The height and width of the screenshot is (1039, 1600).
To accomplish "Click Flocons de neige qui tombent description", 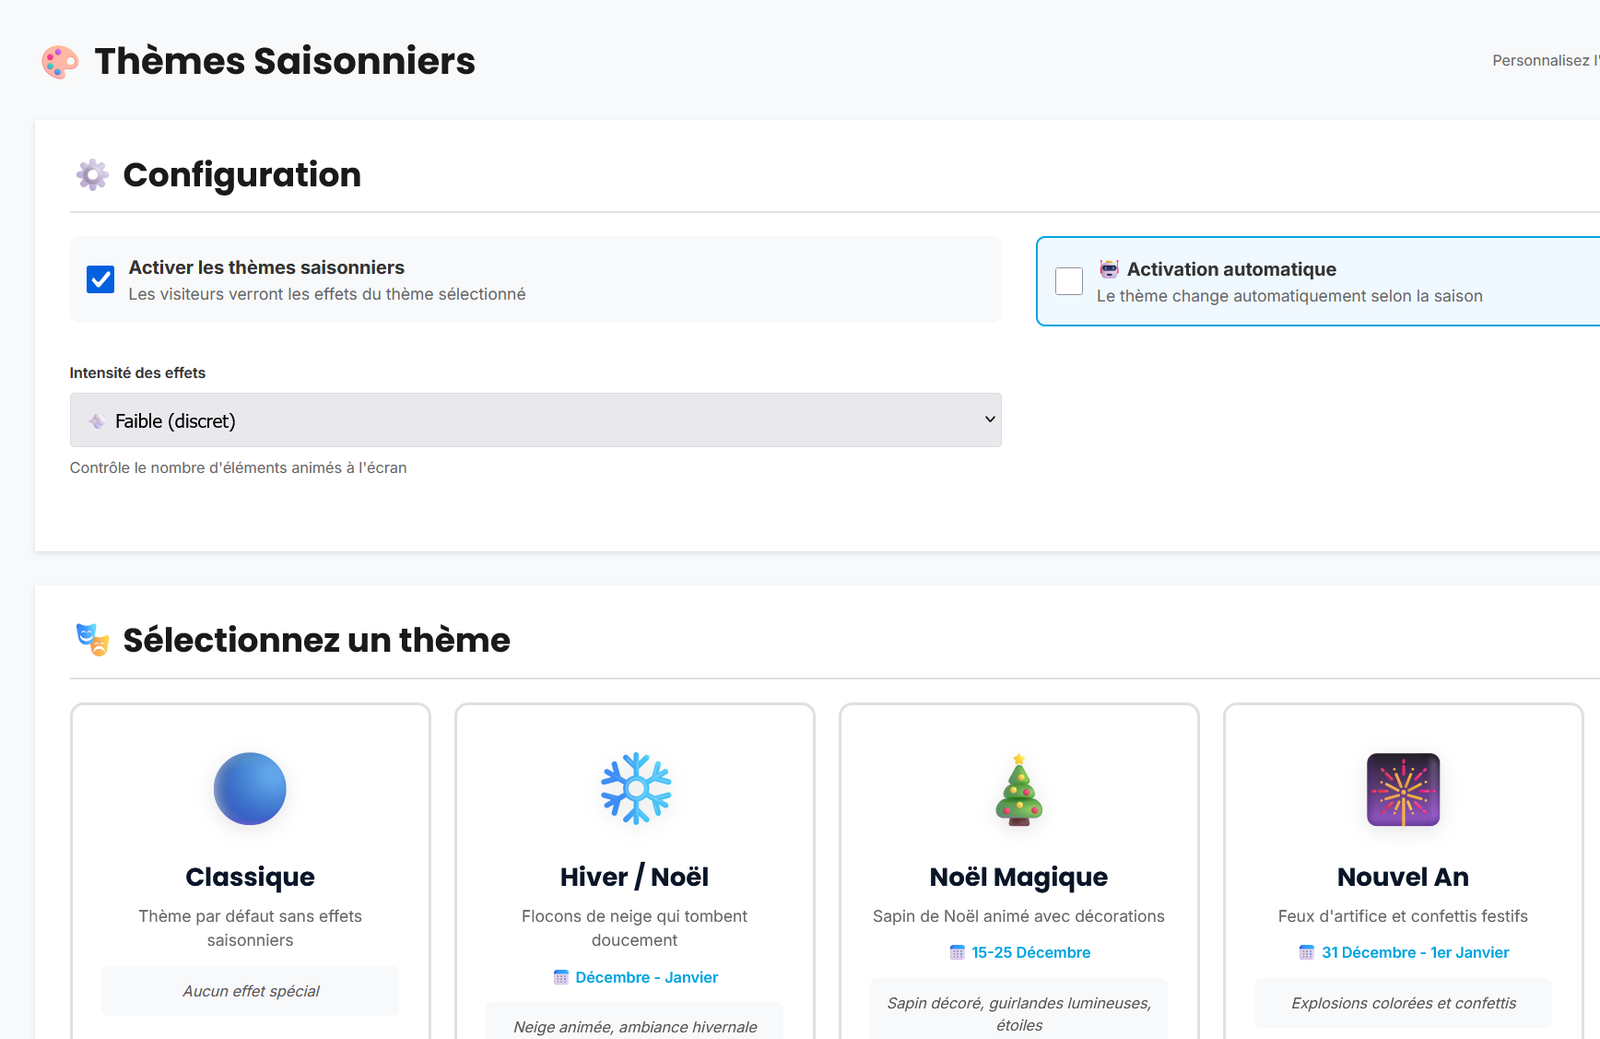I will [x=634, y=928].
